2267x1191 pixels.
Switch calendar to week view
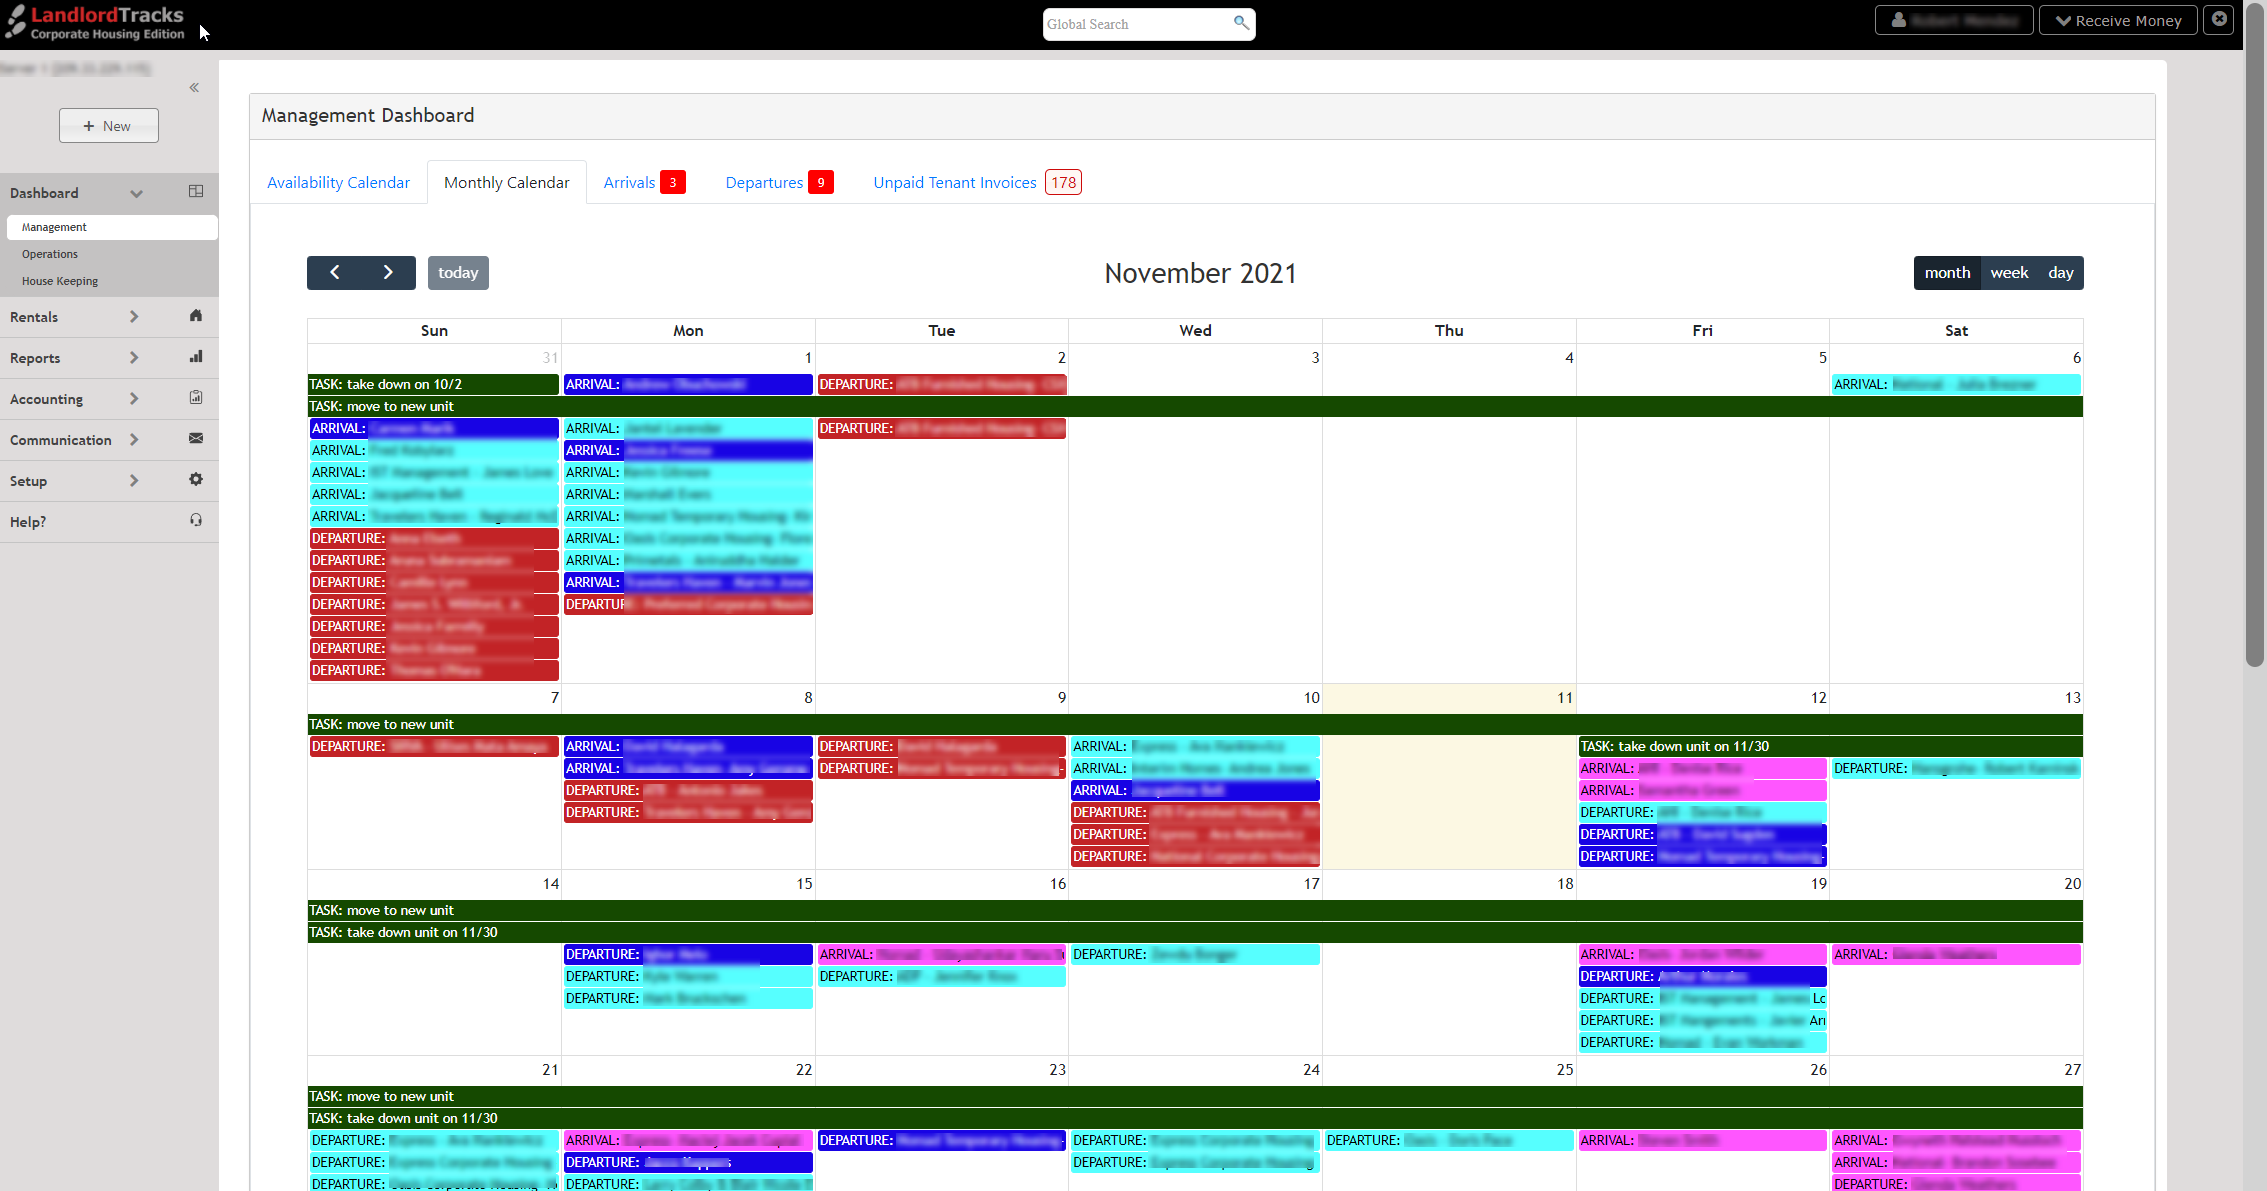click(2009, 272)
